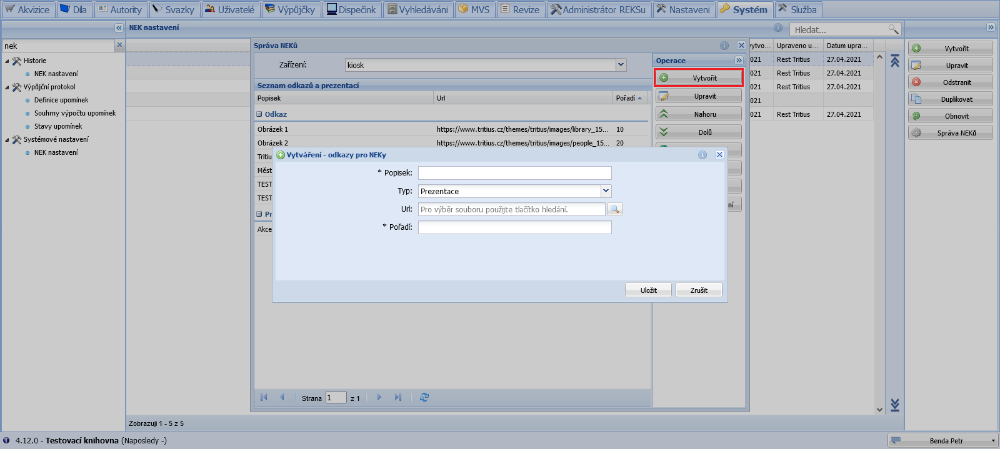Screen dimensions: 1000x449
Task: Click the Zrušit button
Action: click(698, 290)
